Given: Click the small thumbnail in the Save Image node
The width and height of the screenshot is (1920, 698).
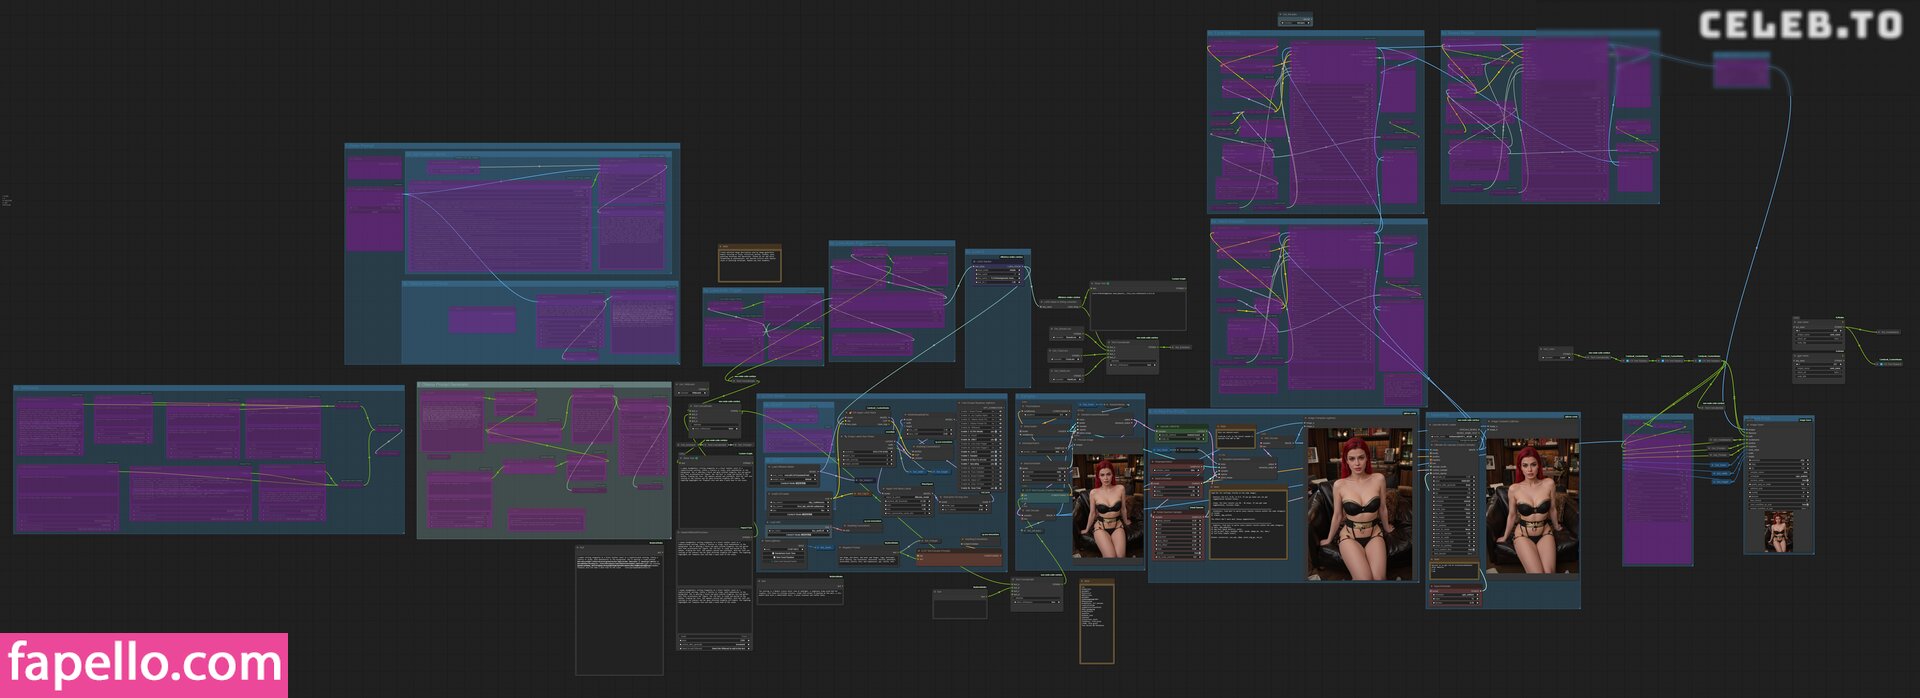Looking at the screenshot, I should [1778, 532].
